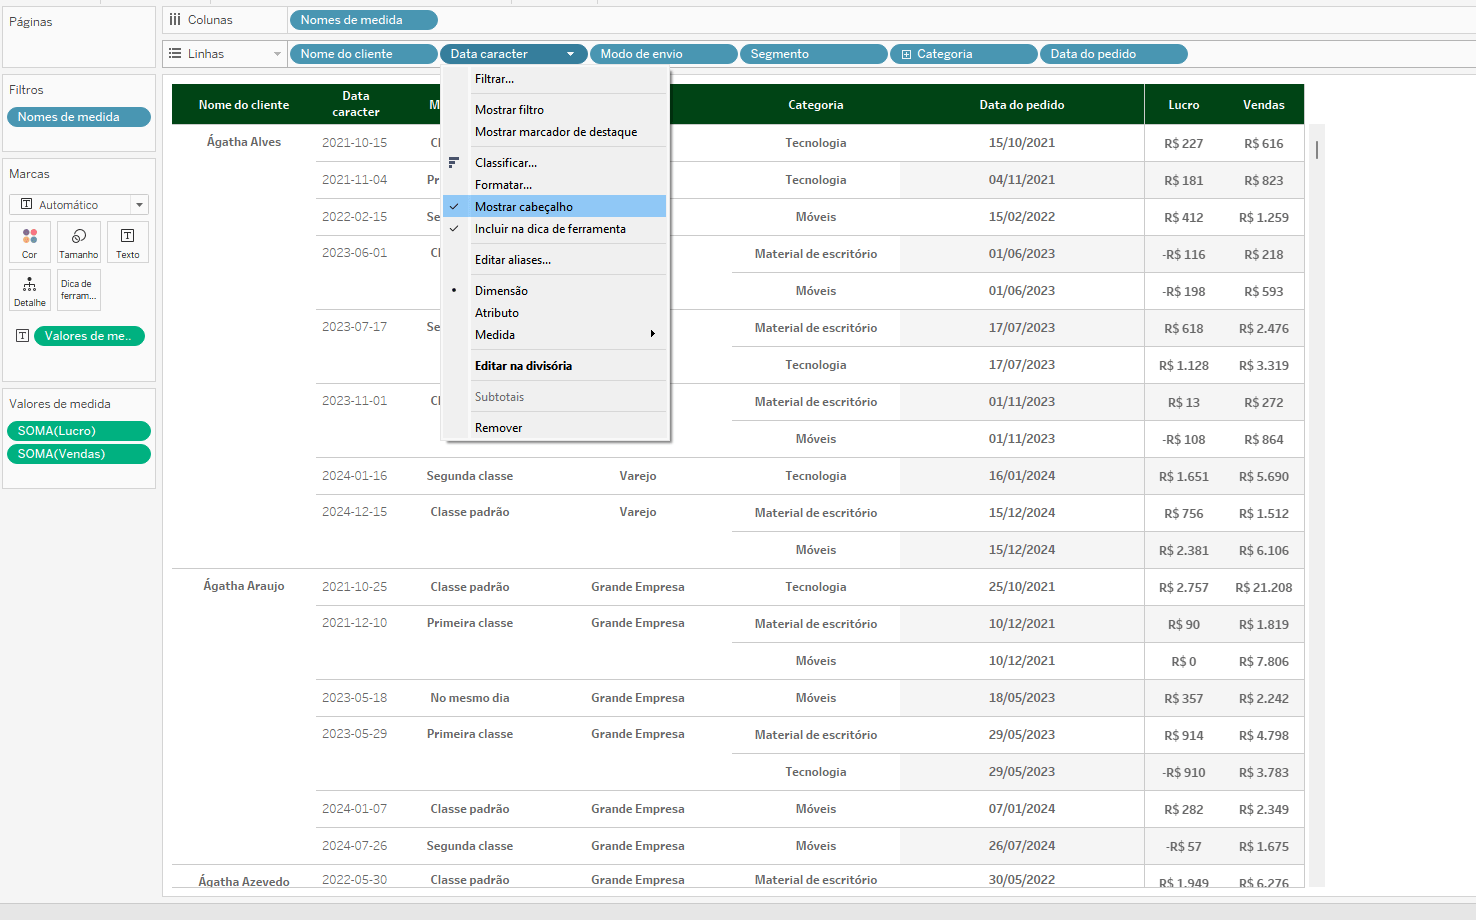Click the Cor (color) marks button

click(30, 241)
